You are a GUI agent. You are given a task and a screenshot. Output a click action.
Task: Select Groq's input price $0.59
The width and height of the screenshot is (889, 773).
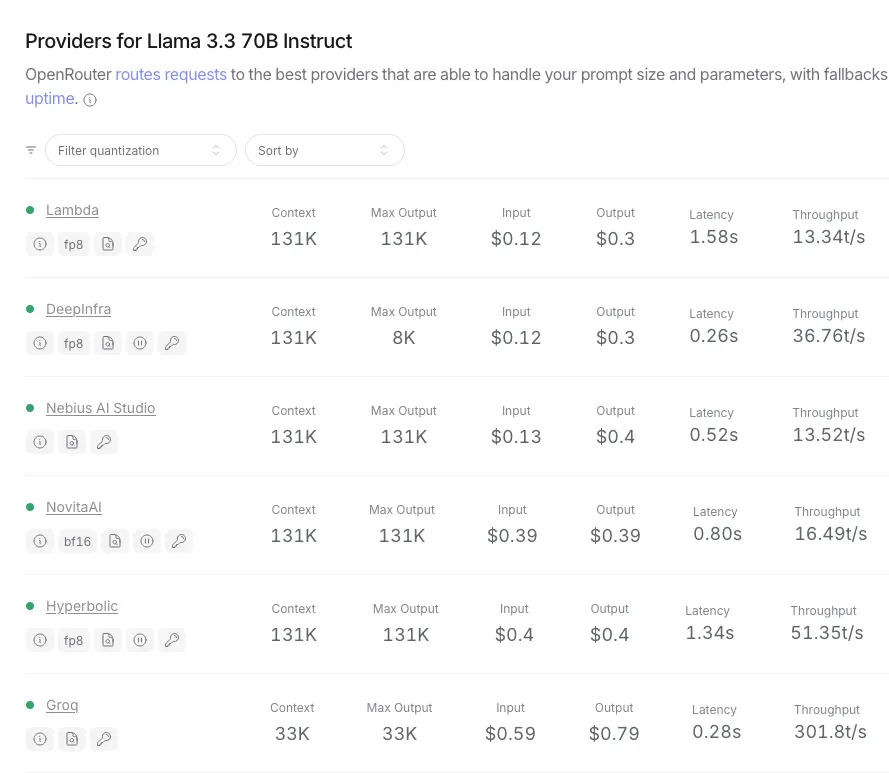[x=510, y=734]
